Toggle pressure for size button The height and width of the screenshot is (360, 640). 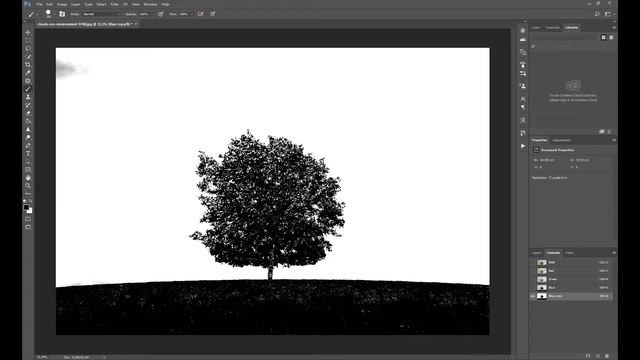(x=213, y=14)
